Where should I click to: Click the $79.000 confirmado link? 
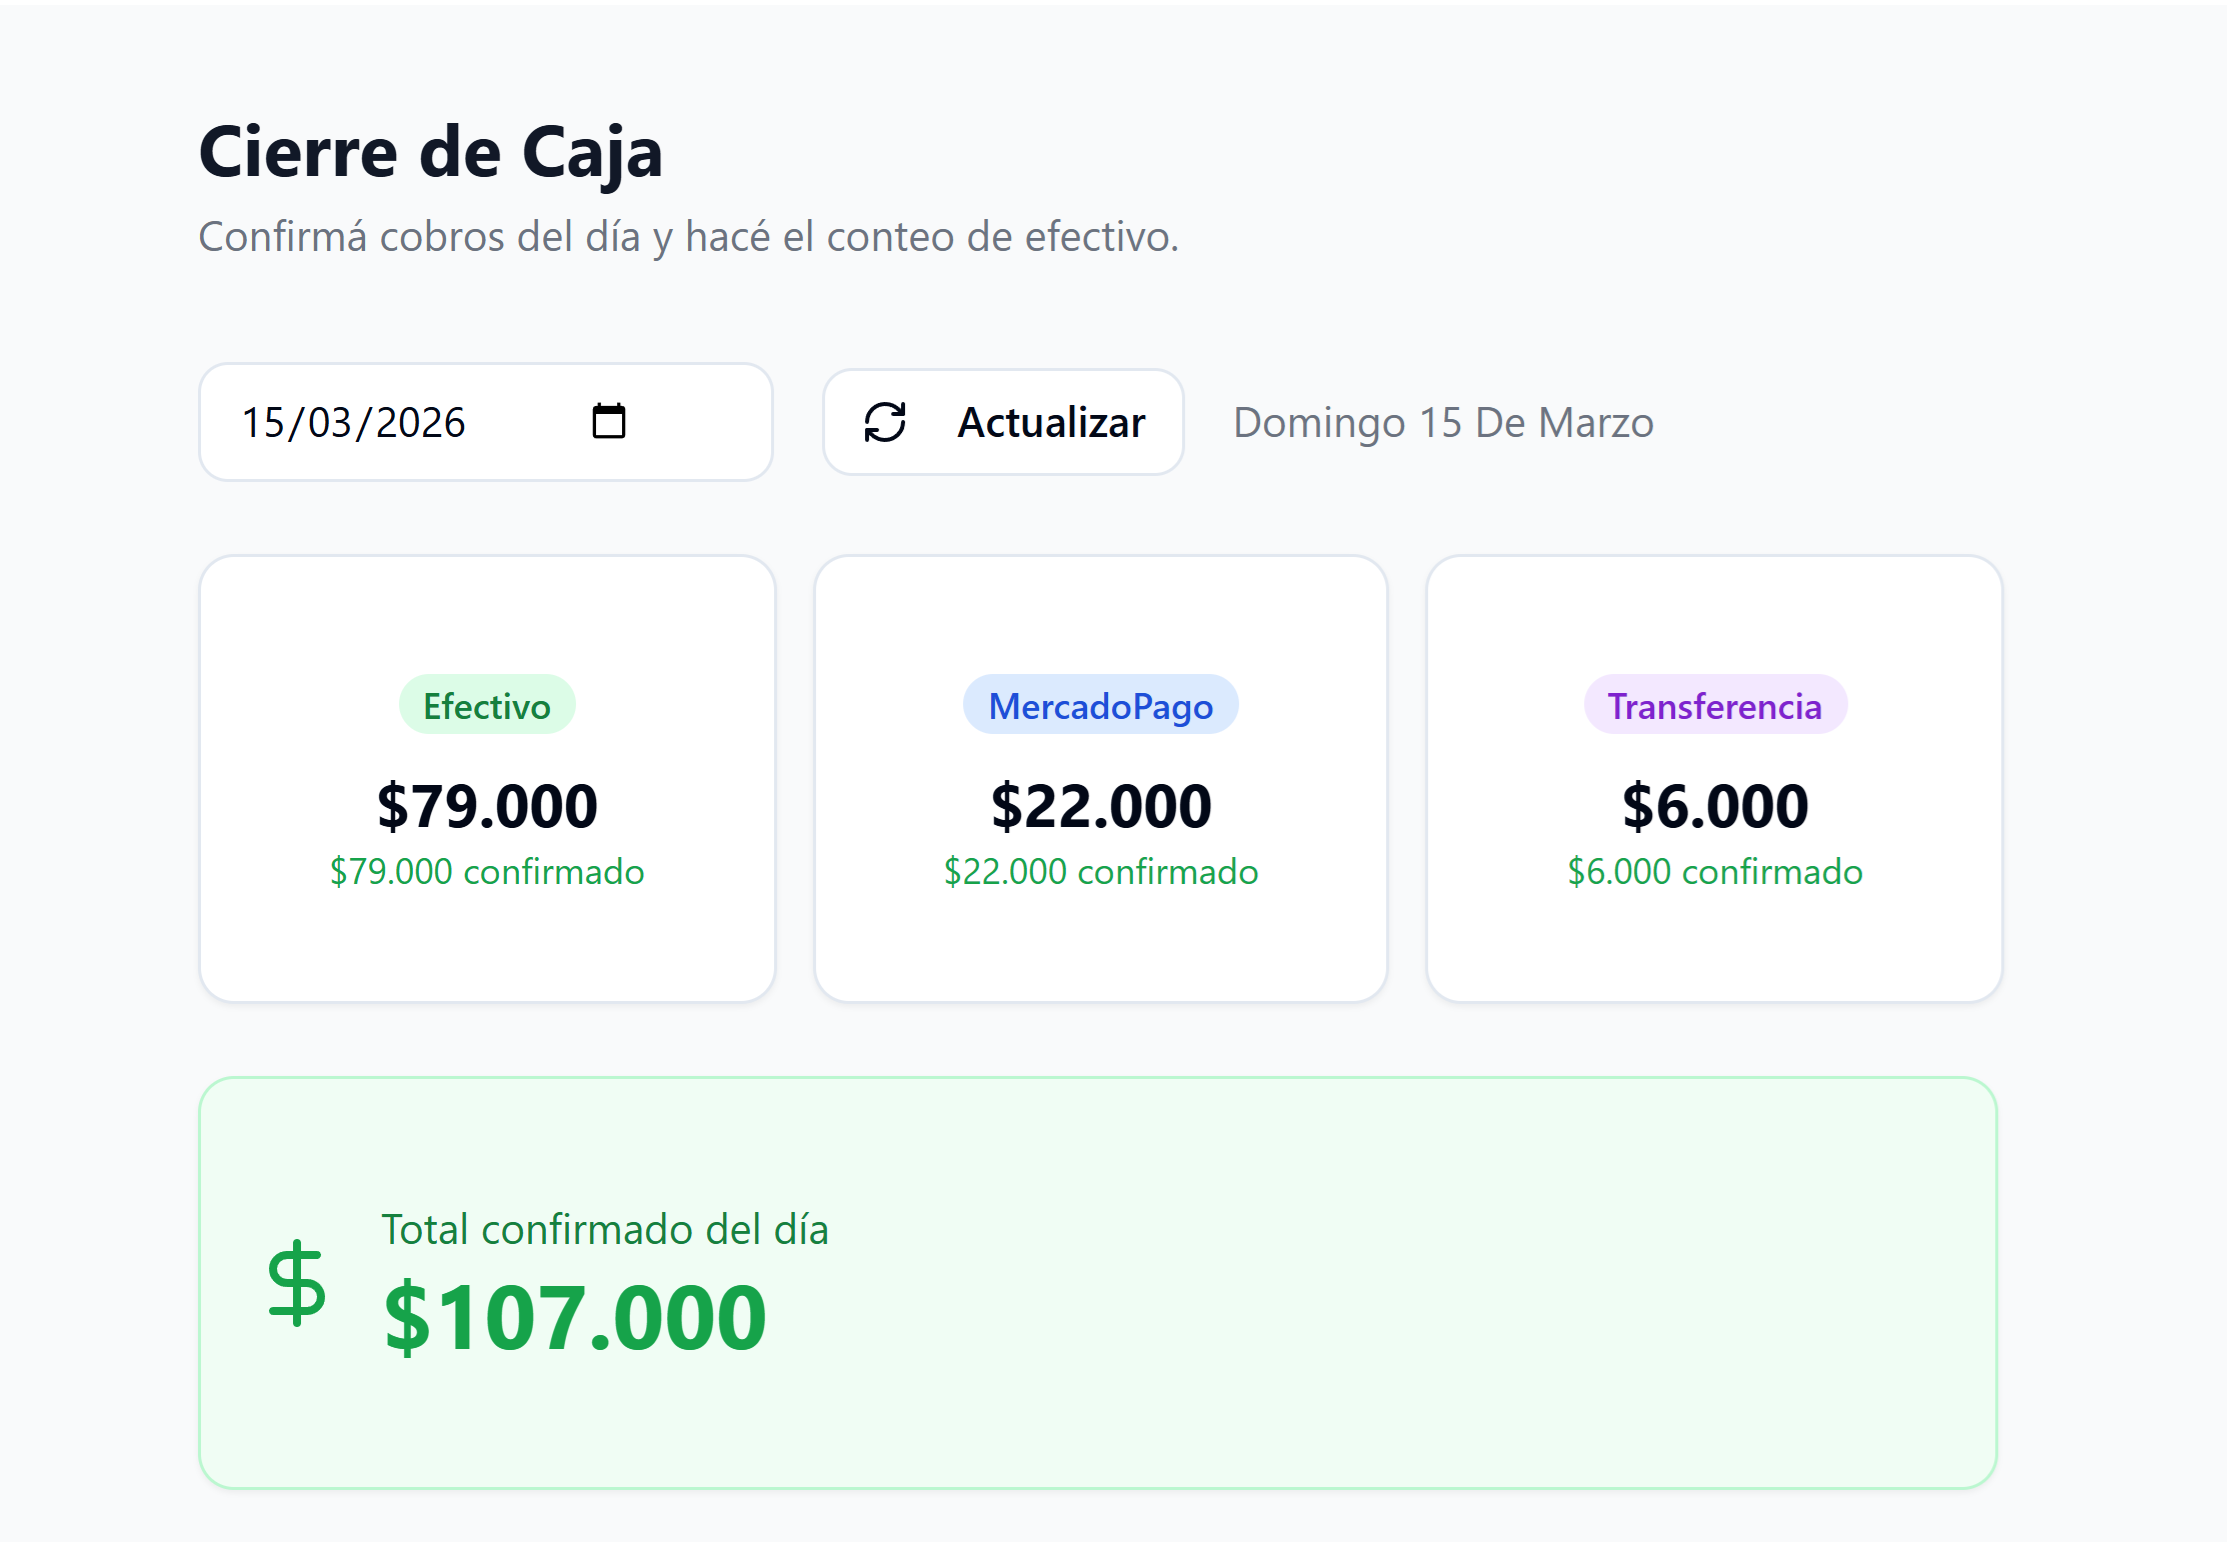[x=487, y=871]
